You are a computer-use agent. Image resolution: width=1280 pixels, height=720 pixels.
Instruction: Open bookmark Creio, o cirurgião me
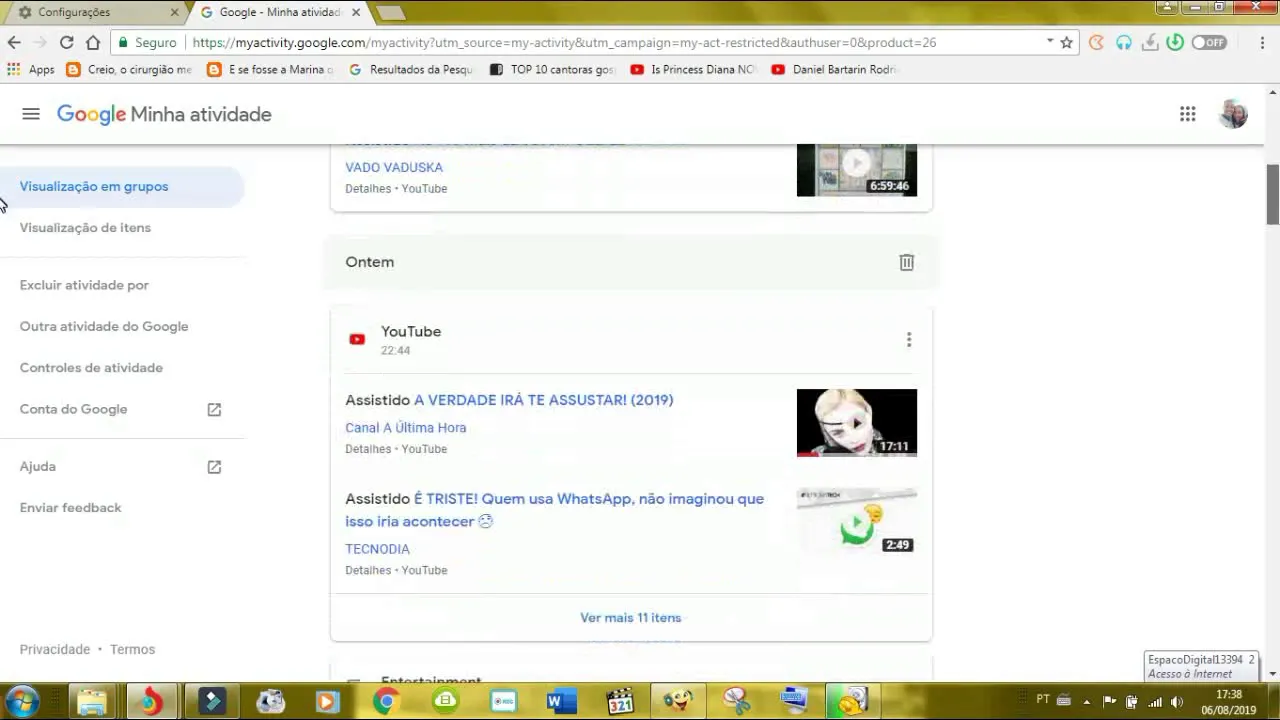[128, 70]
